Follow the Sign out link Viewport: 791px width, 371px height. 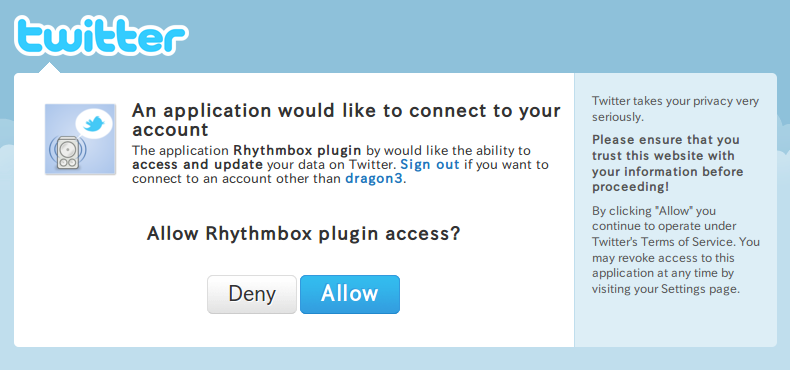click(430, 165)
